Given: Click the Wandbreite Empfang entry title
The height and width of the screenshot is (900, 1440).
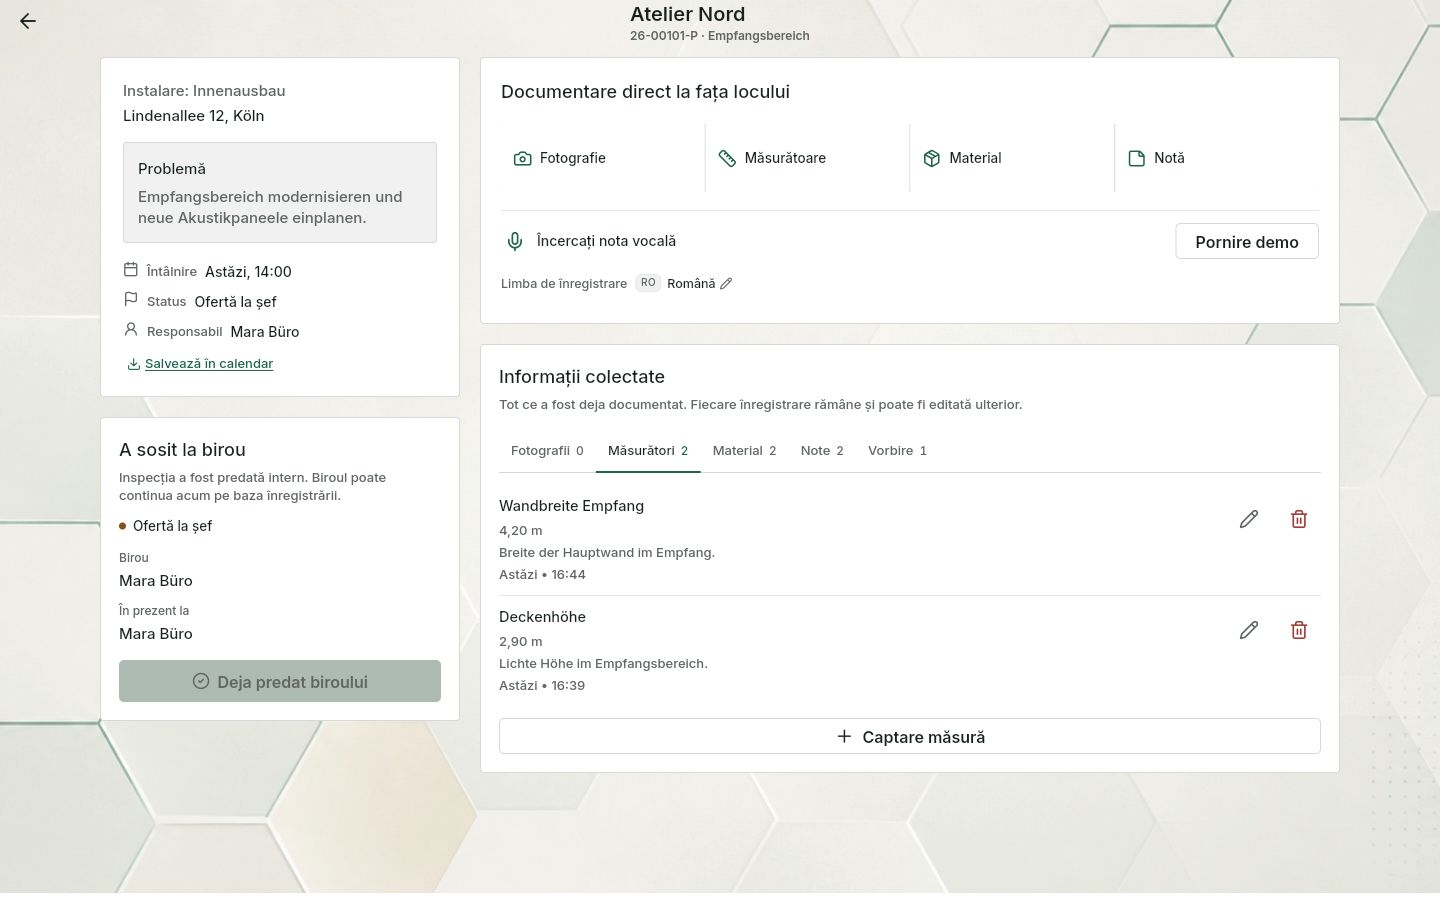Looking at the screenshot, I should (x=571, y=506).
